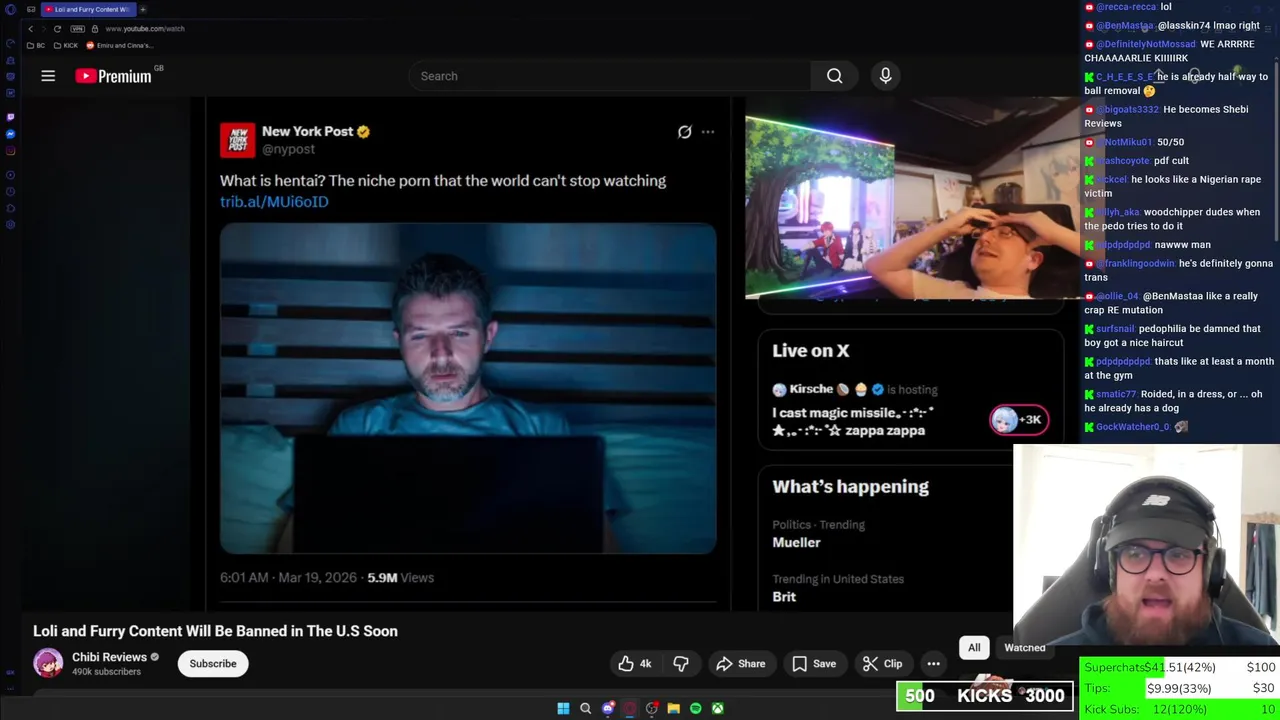Focus the YouTube search field
This screenshot has width=1280, height=720.
click(x=610, y=76)
